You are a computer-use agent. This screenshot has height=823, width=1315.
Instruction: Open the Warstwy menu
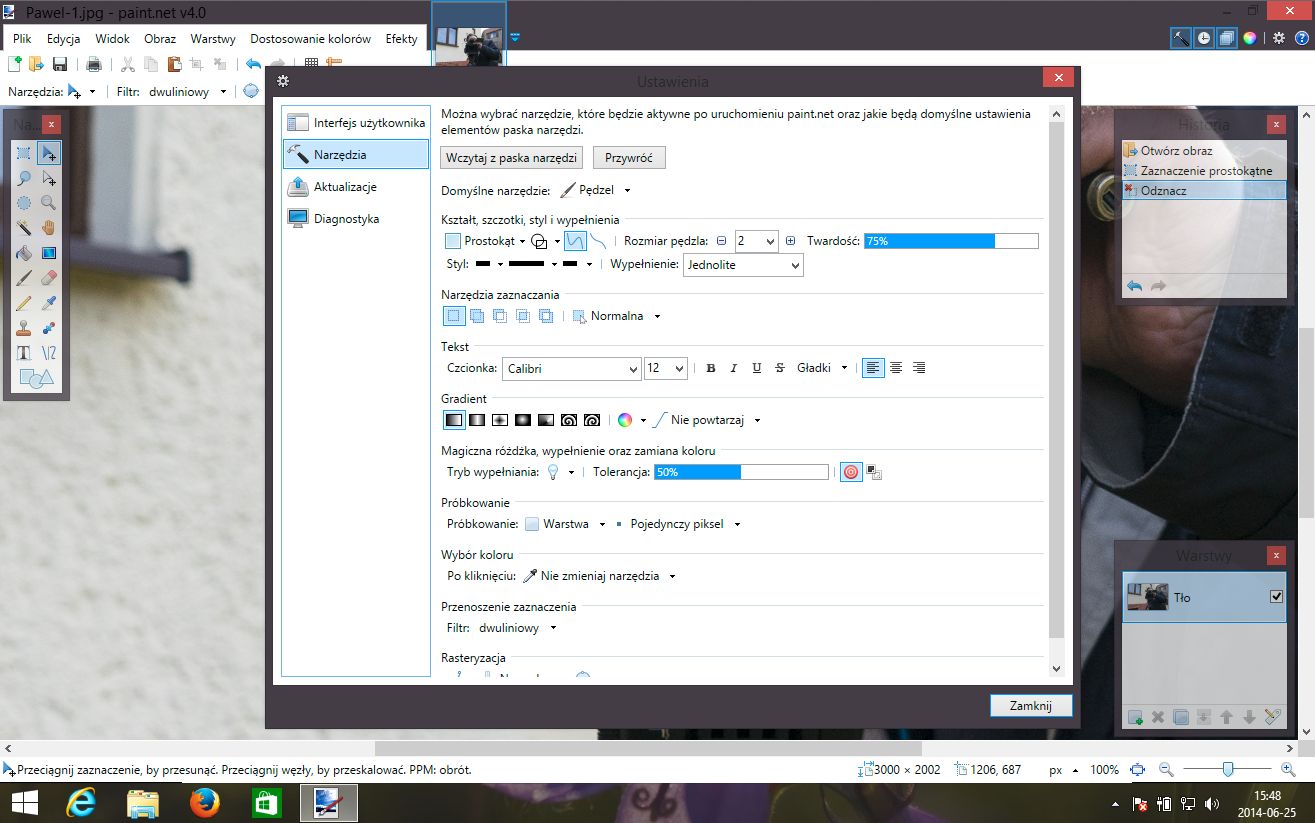coord(213,39)
